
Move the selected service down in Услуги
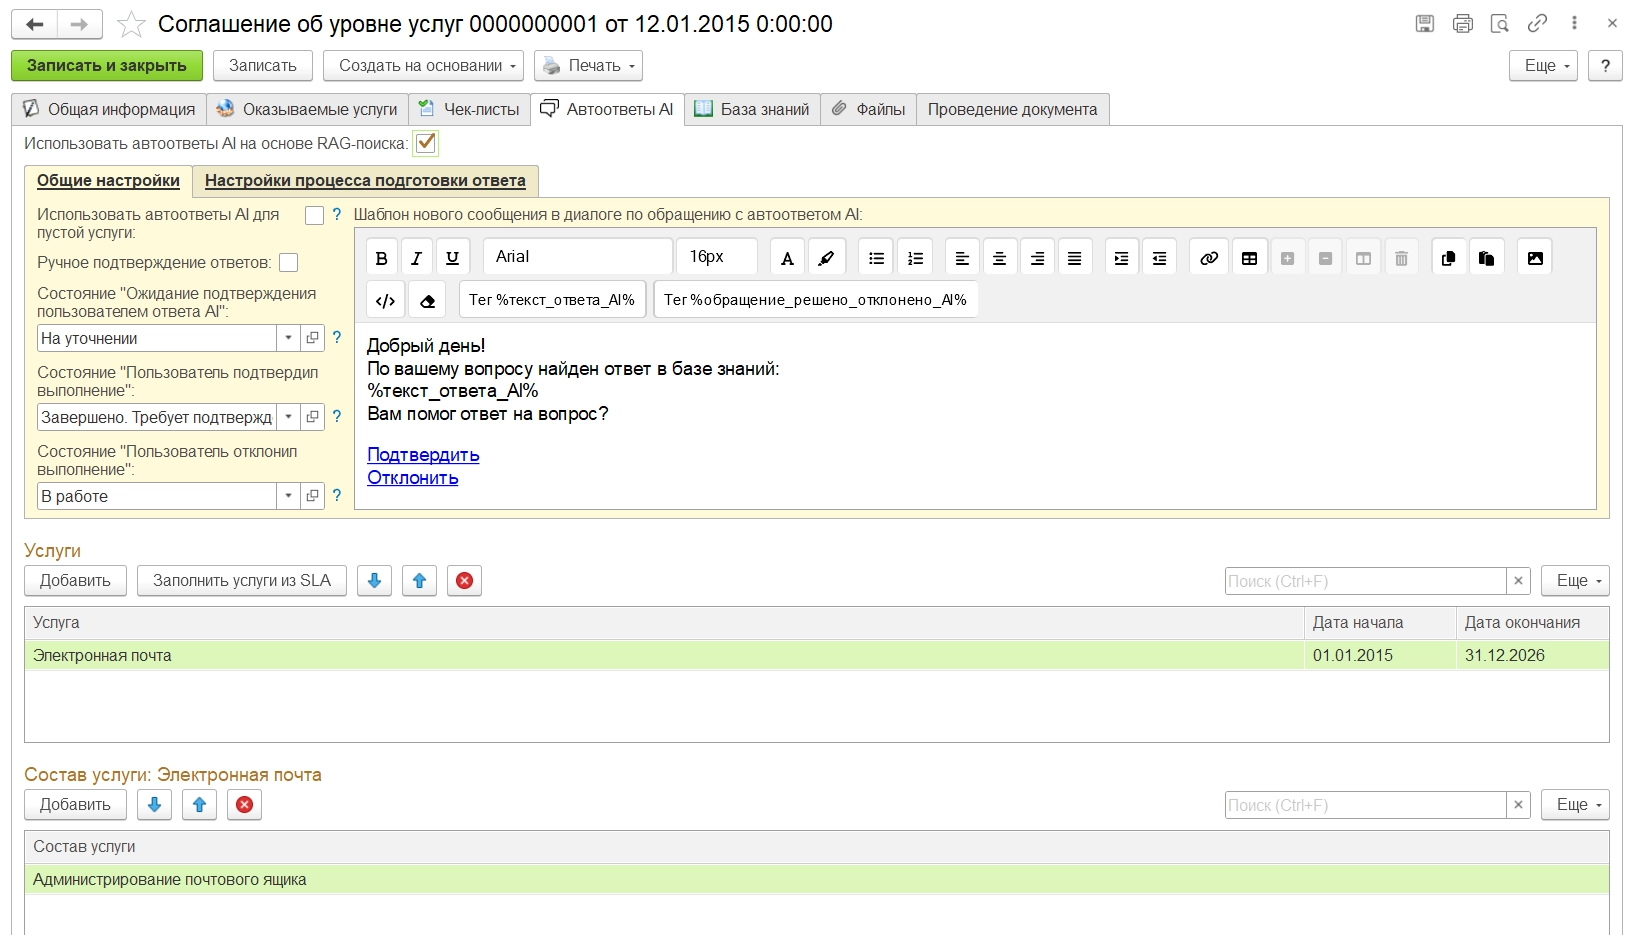[x=374, y=581]
